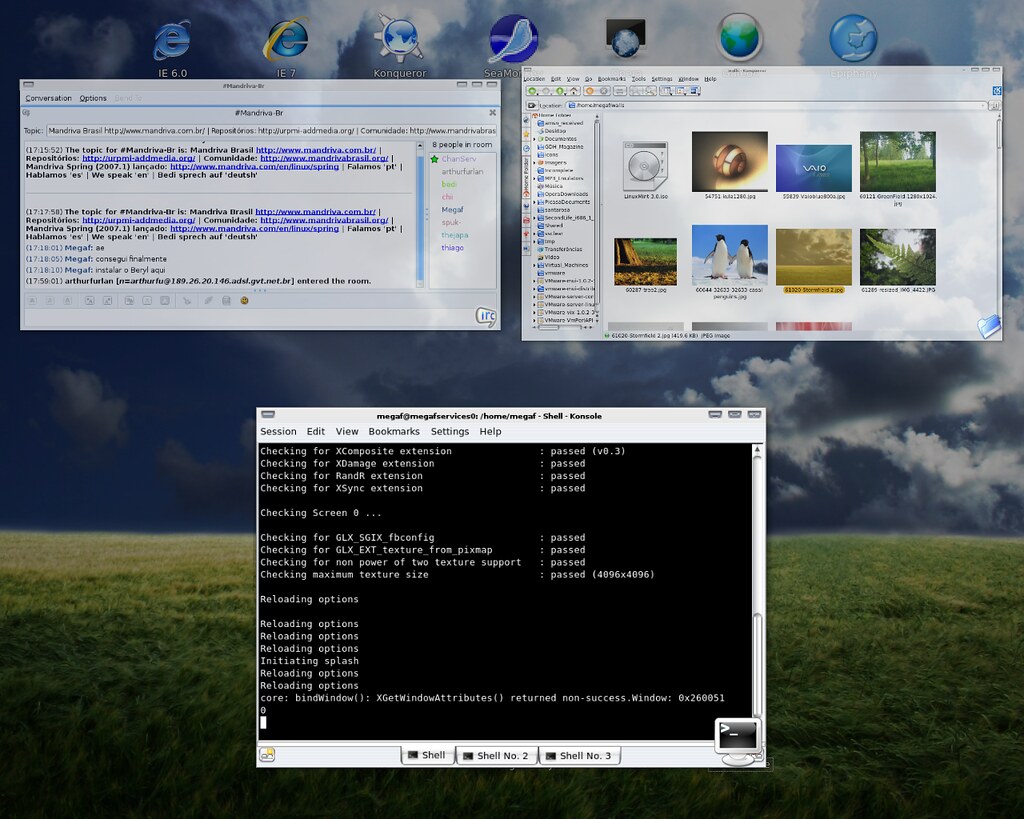Click the Konqueror folder tree horizontal scrollbar
Screen dimensions: 1024x819
click(x=562, y=328)
